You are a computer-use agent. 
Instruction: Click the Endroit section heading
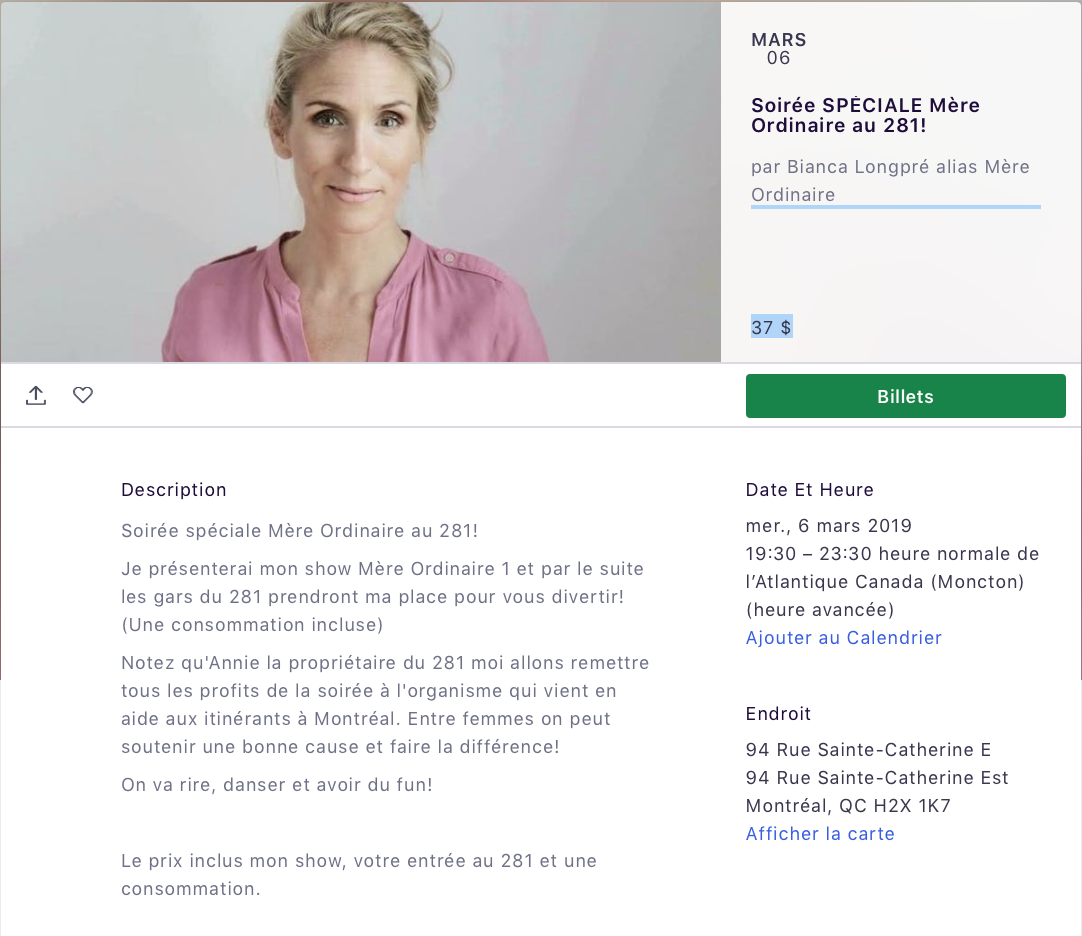pos(778,714)
